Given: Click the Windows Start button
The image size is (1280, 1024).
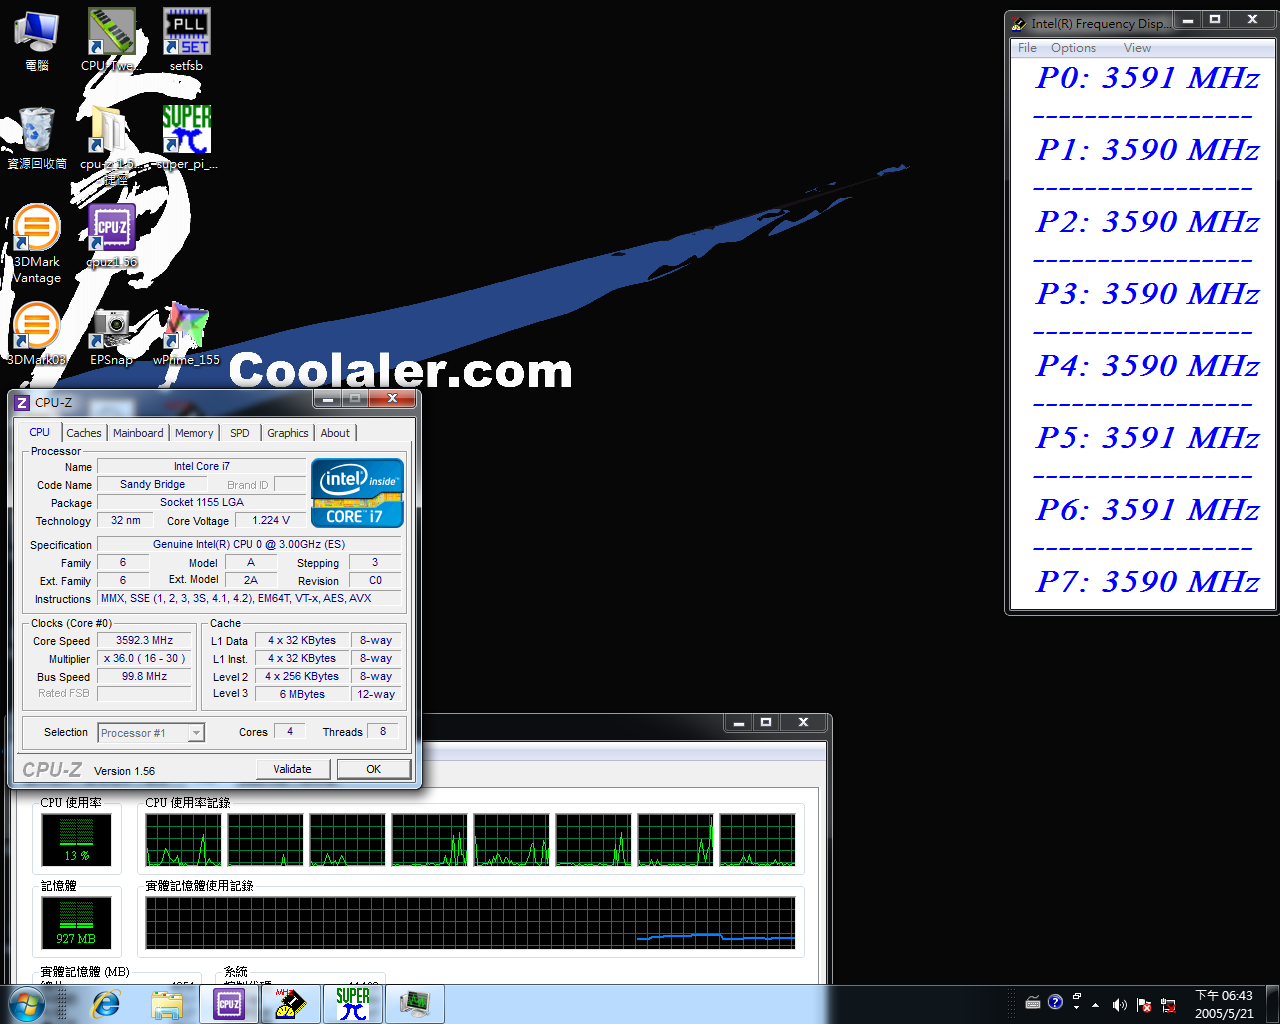Looking at the screenshot, I should pyautogui.click(x=26, y=1004).
